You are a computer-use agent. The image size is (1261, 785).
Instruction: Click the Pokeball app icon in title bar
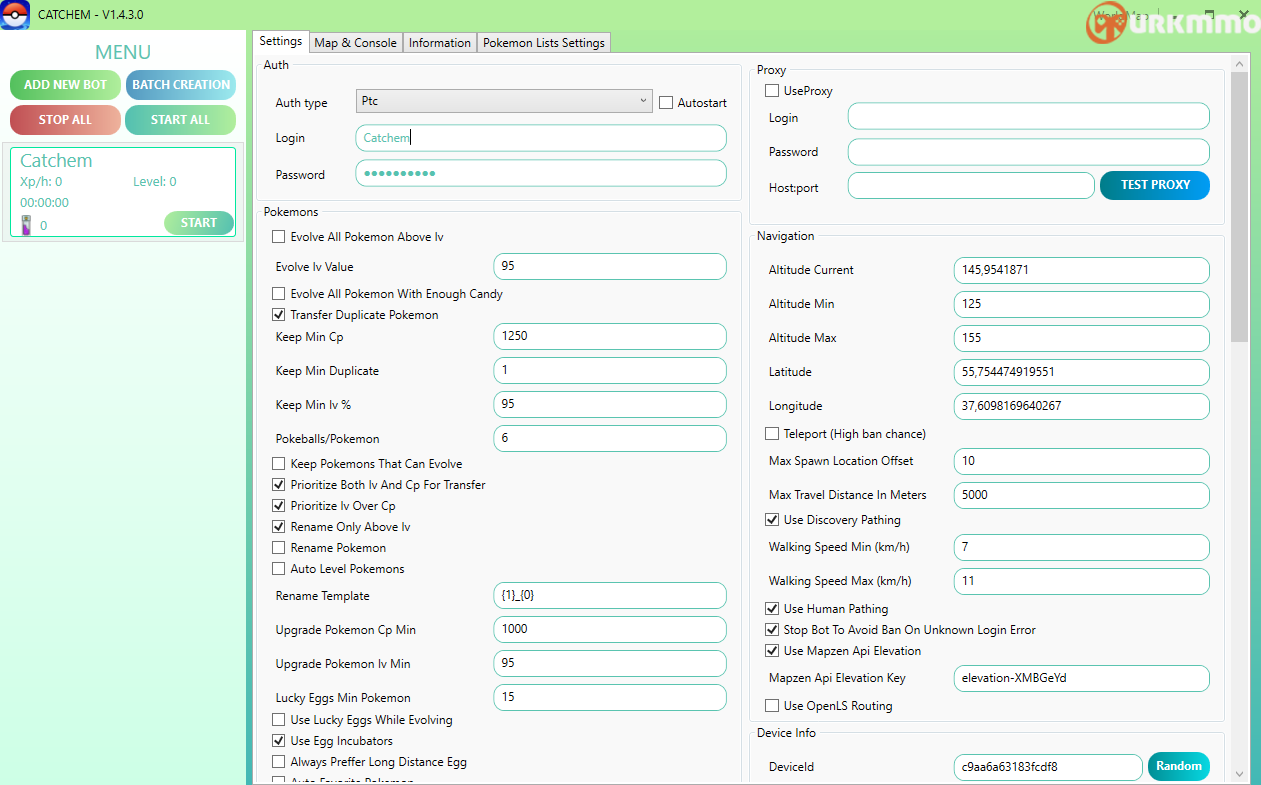pos(15,15)
